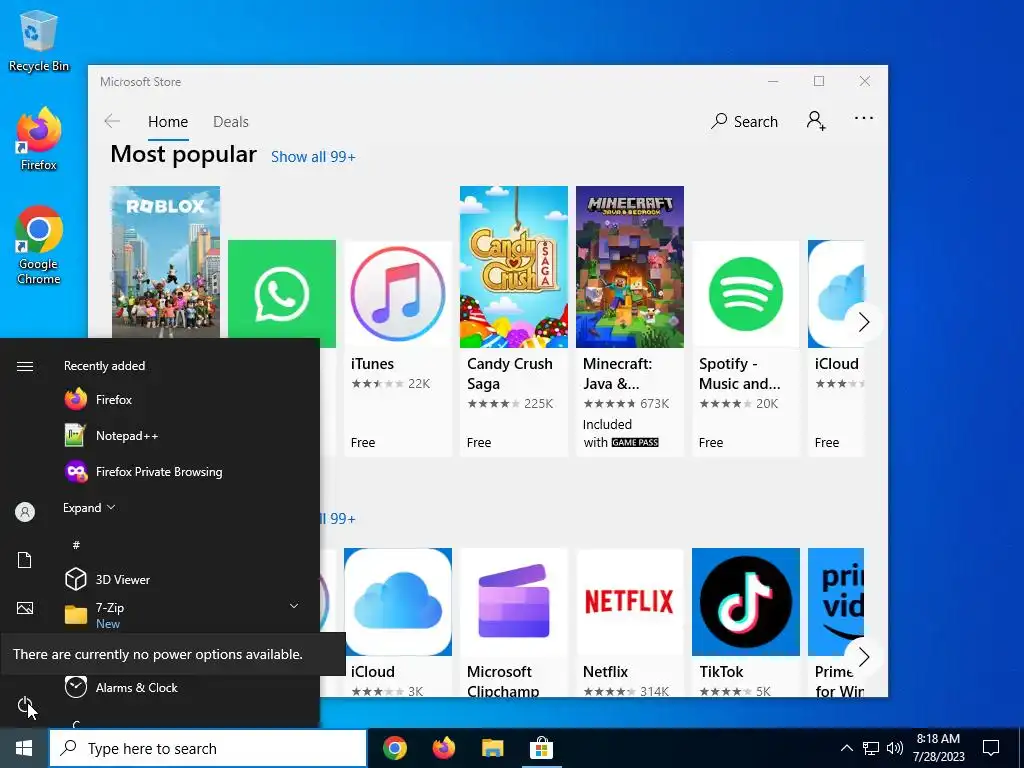Open Pictures from Start menu sidebar
1024x768 pixels.
[25, 609]
